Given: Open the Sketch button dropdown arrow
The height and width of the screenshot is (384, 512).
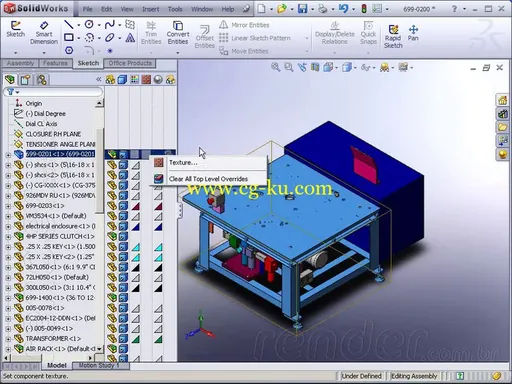Looking at the screenshot, I should [x=15, y=53].
